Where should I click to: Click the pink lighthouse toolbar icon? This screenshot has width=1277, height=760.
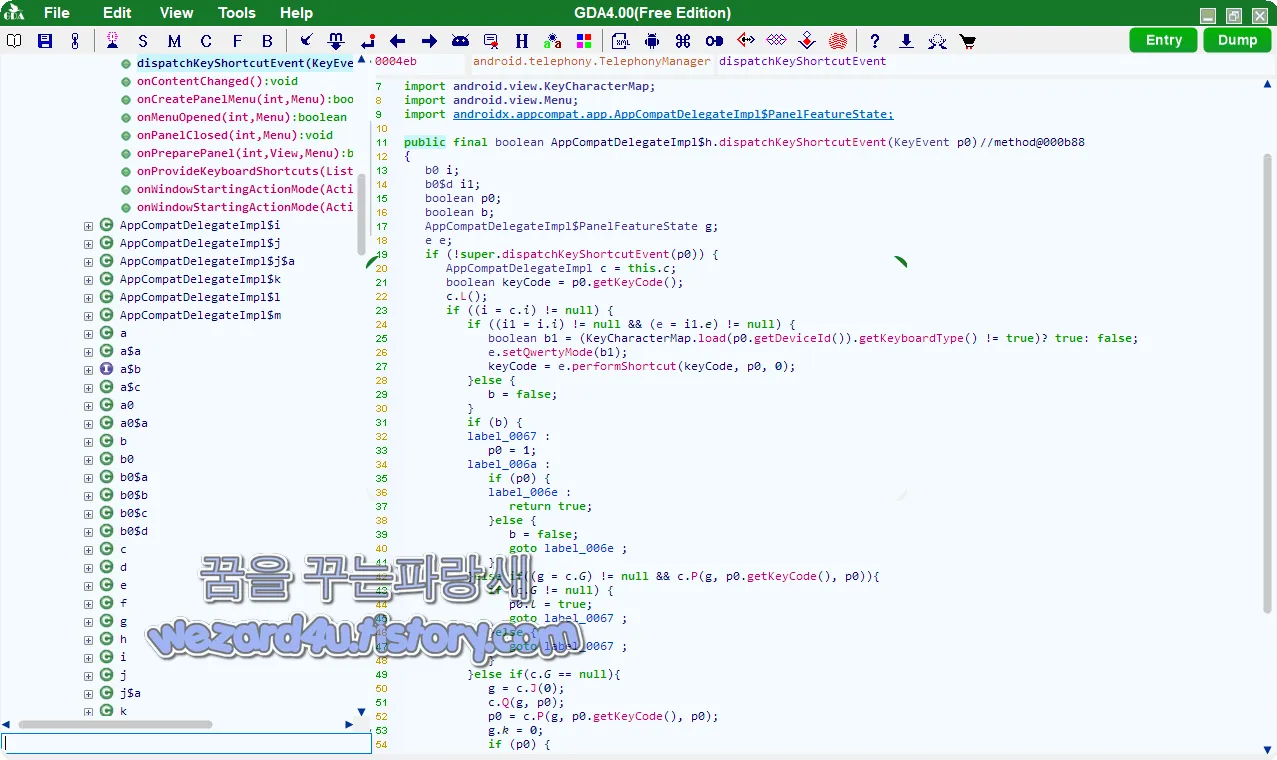[x=113, y=41]
